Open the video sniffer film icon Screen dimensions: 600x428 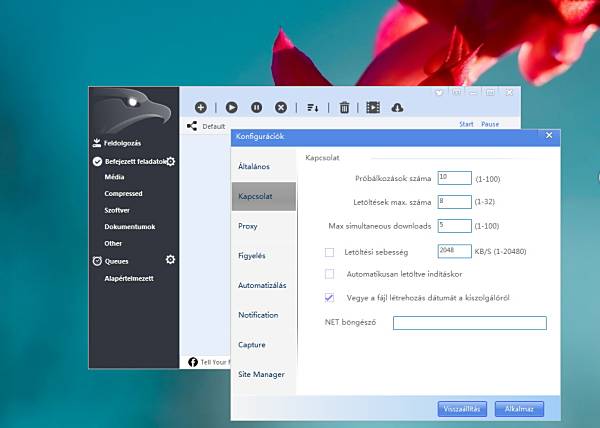tap(373, 107)
